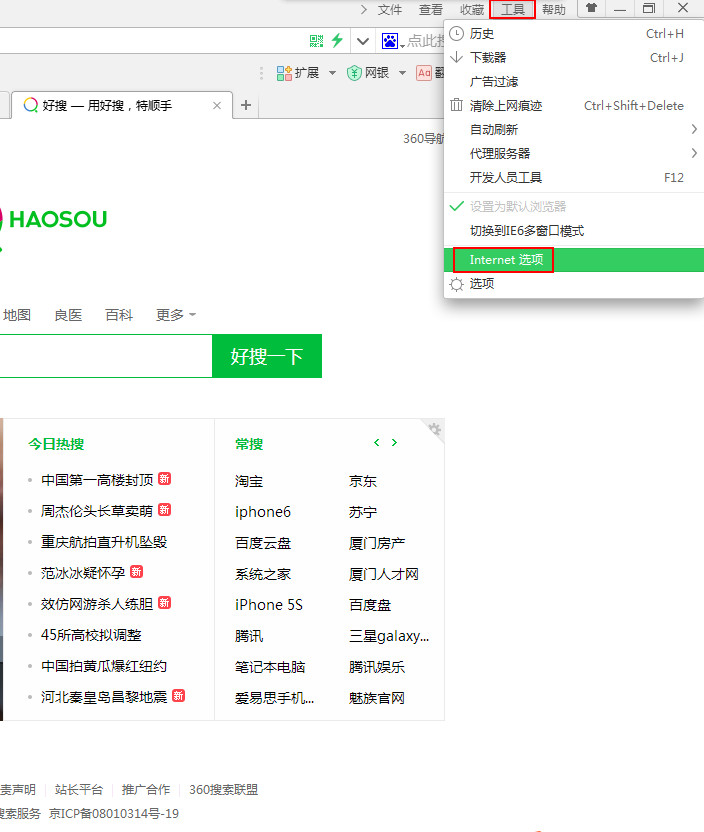Click the Baidu paw search engine icon
This screenshot has height=832, width=704.
click(389, 41)
